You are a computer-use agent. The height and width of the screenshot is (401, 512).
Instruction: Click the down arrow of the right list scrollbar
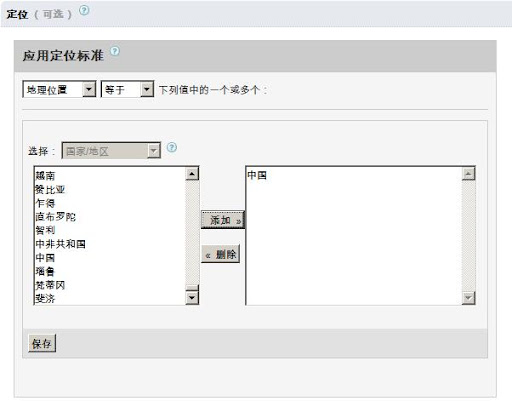point(468,297)
